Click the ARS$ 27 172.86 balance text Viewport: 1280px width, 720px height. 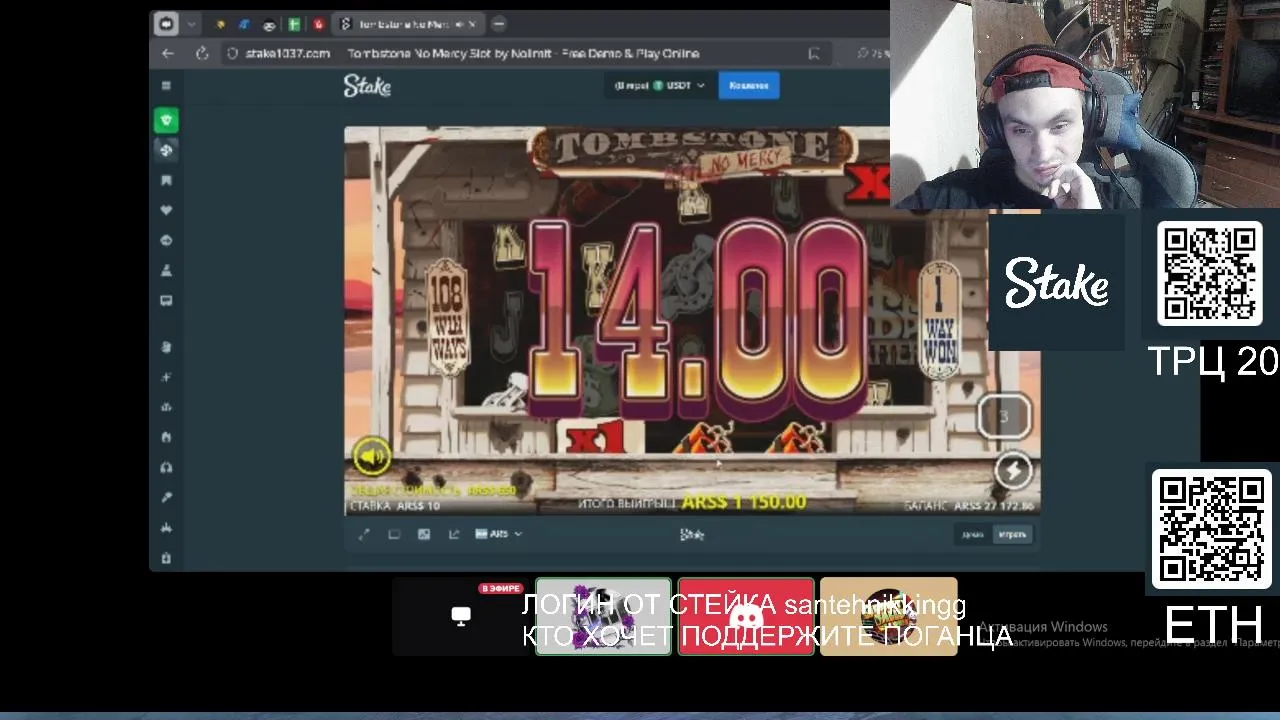click(993, 506)
